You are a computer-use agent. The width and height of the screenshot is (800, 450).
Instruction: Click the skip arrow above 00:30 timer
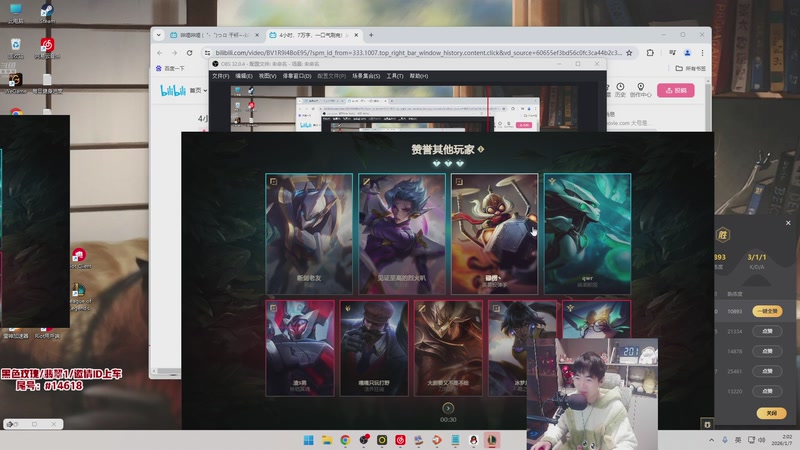[x=448, y=408]
